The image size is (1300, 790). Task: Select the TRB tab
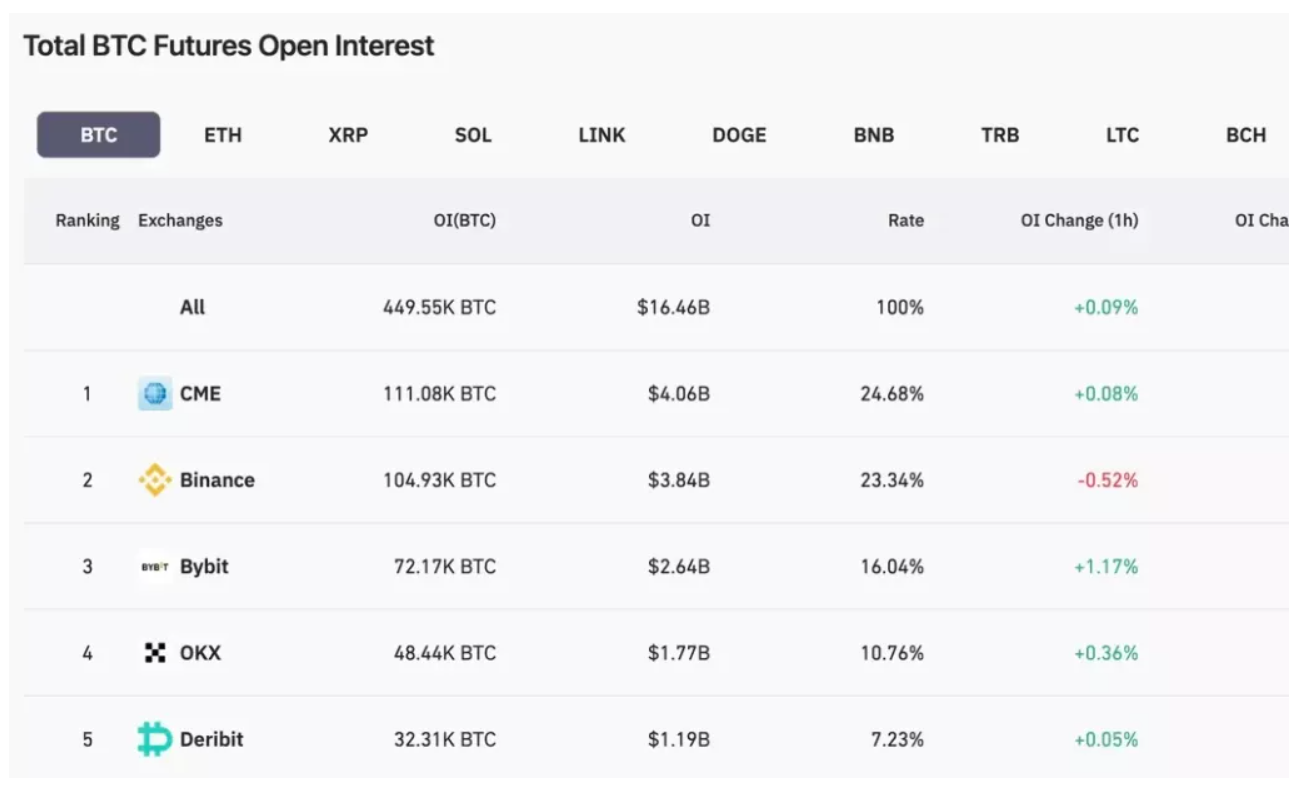click(1000, 135)
